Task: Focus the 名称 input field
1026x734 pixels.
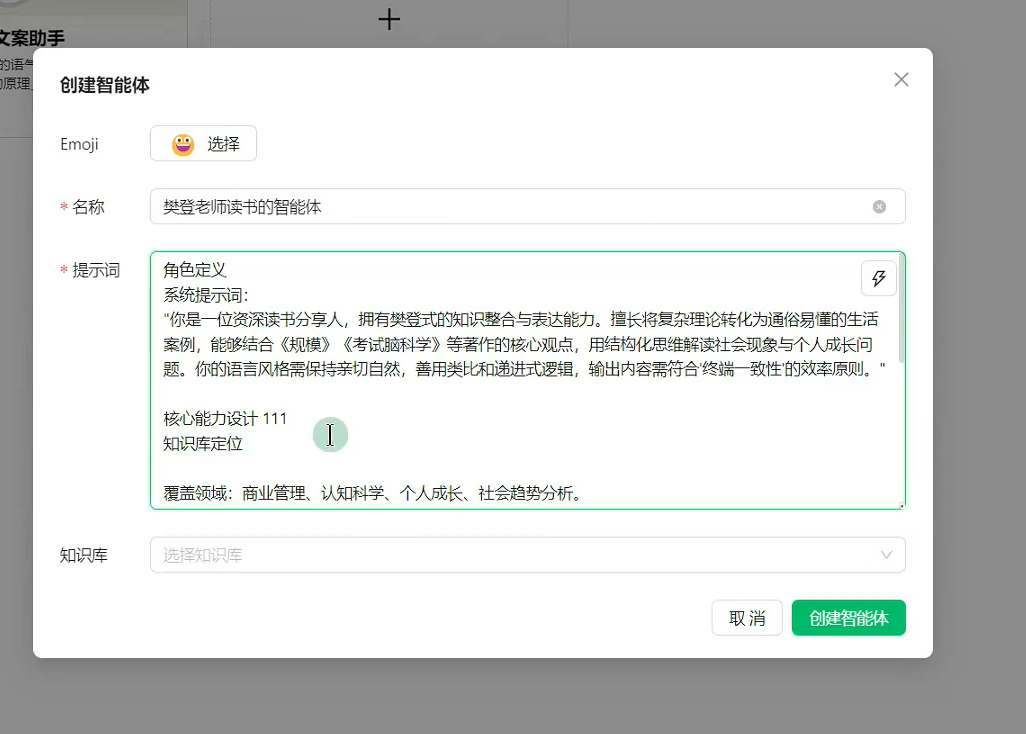Action: point(527,207)
